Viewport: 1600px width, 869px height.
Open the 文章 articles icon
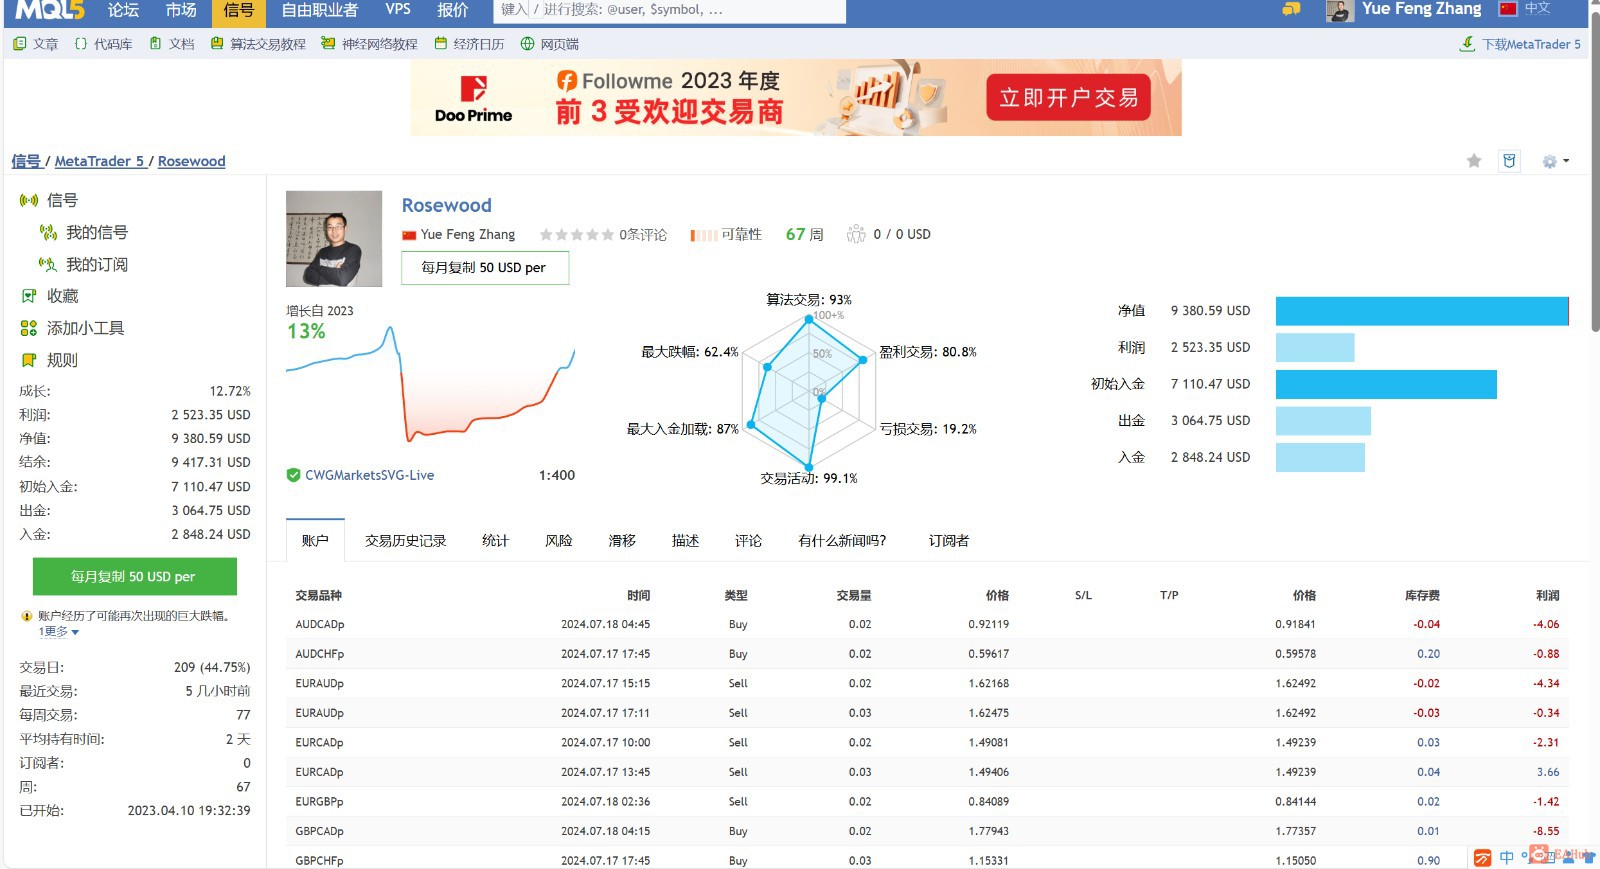(x=20, y=44)
